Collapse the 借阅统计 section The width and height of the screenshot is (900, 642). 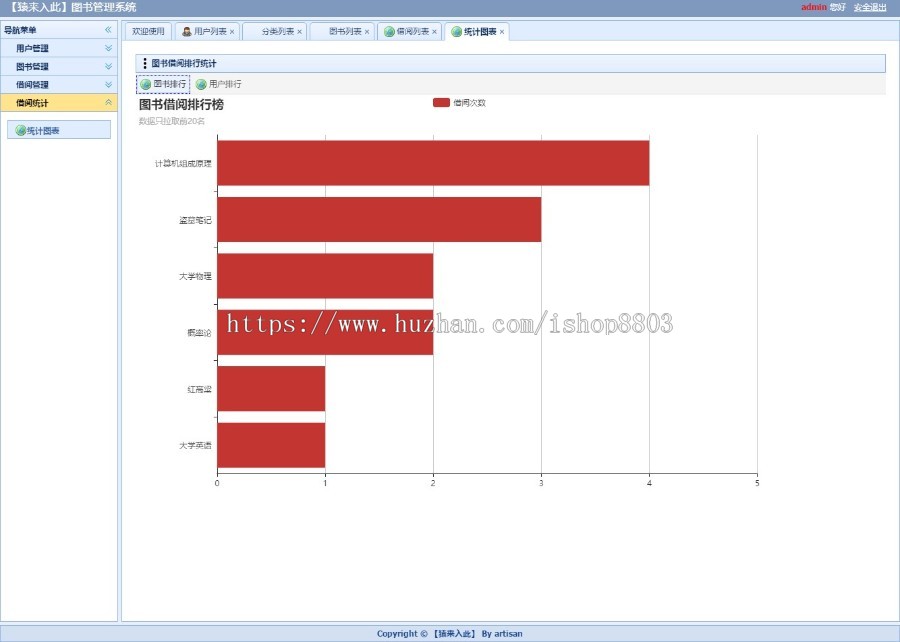[108, 103]
